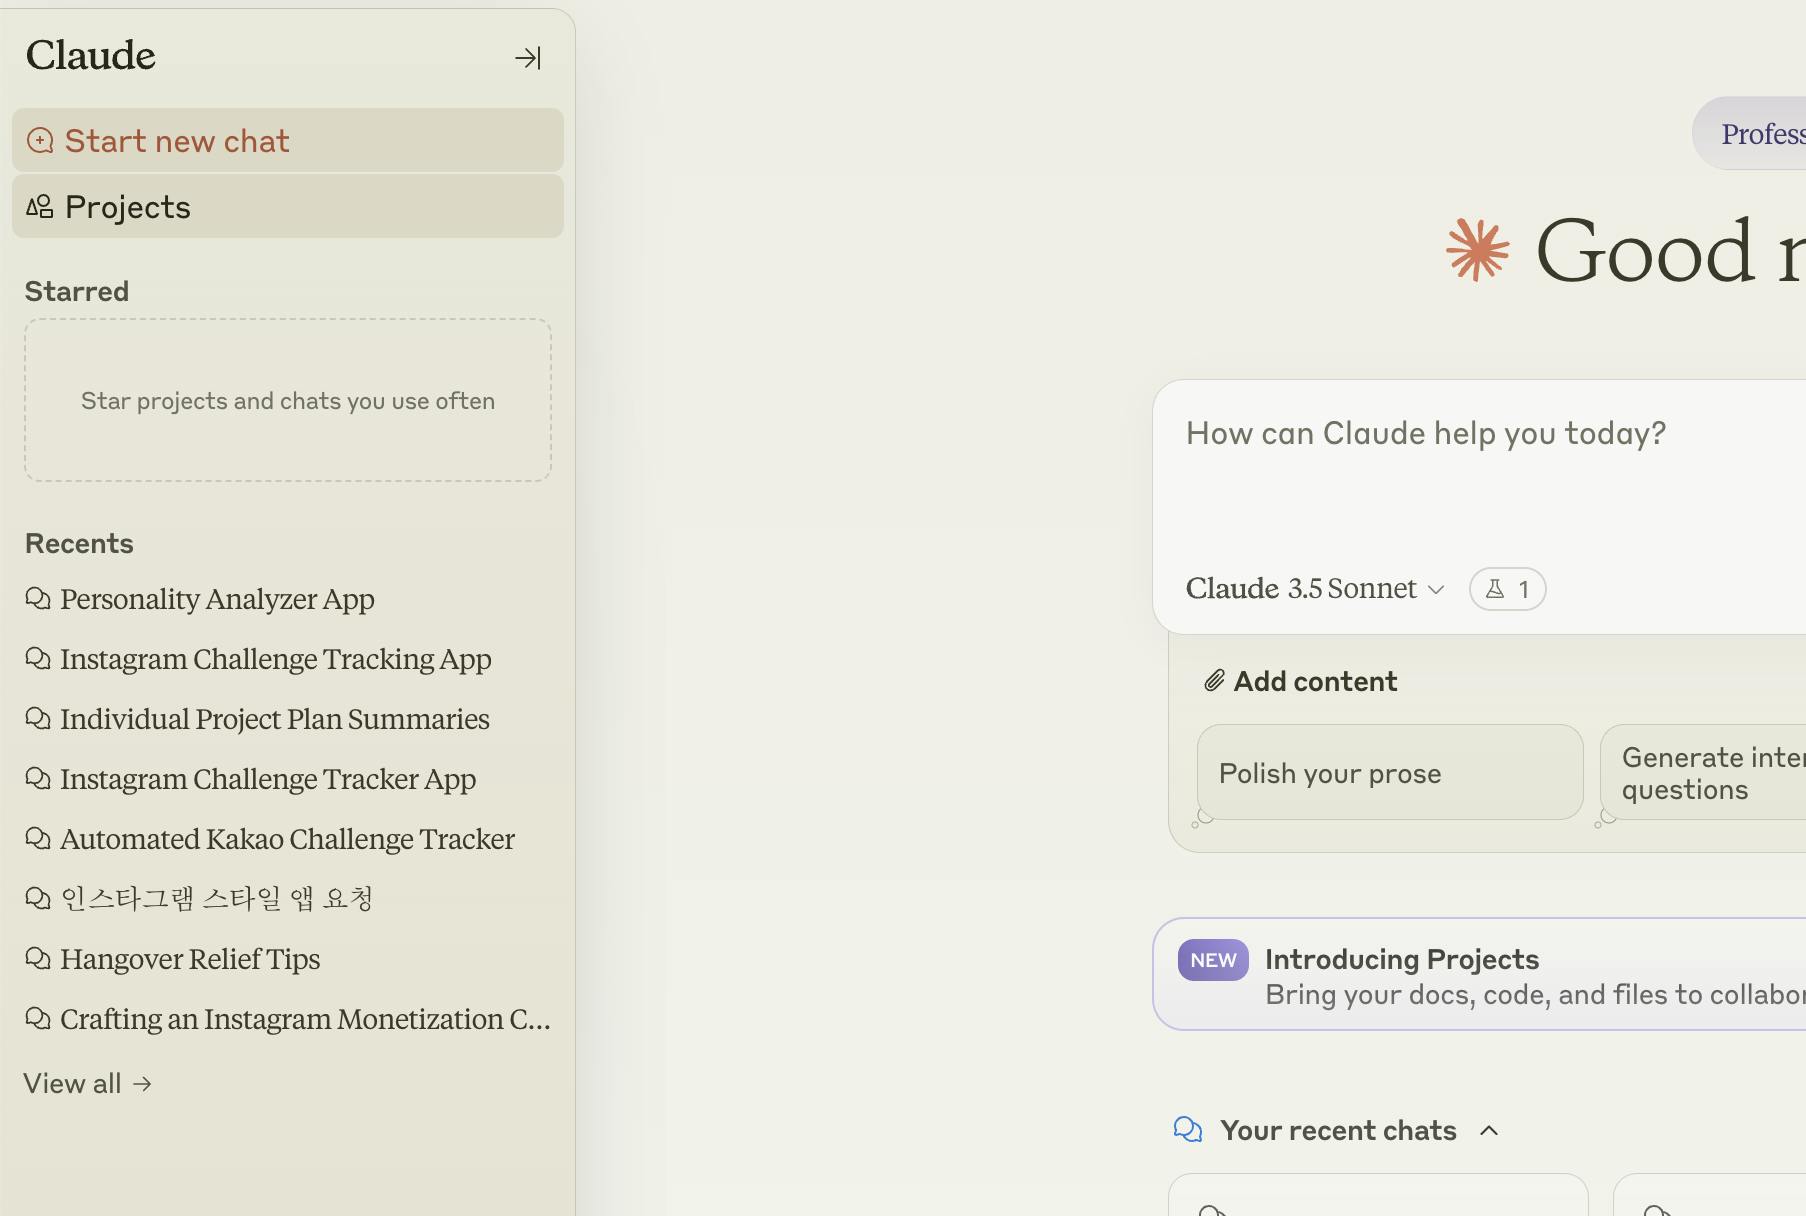Click the Starred section heading

point(77,292)
